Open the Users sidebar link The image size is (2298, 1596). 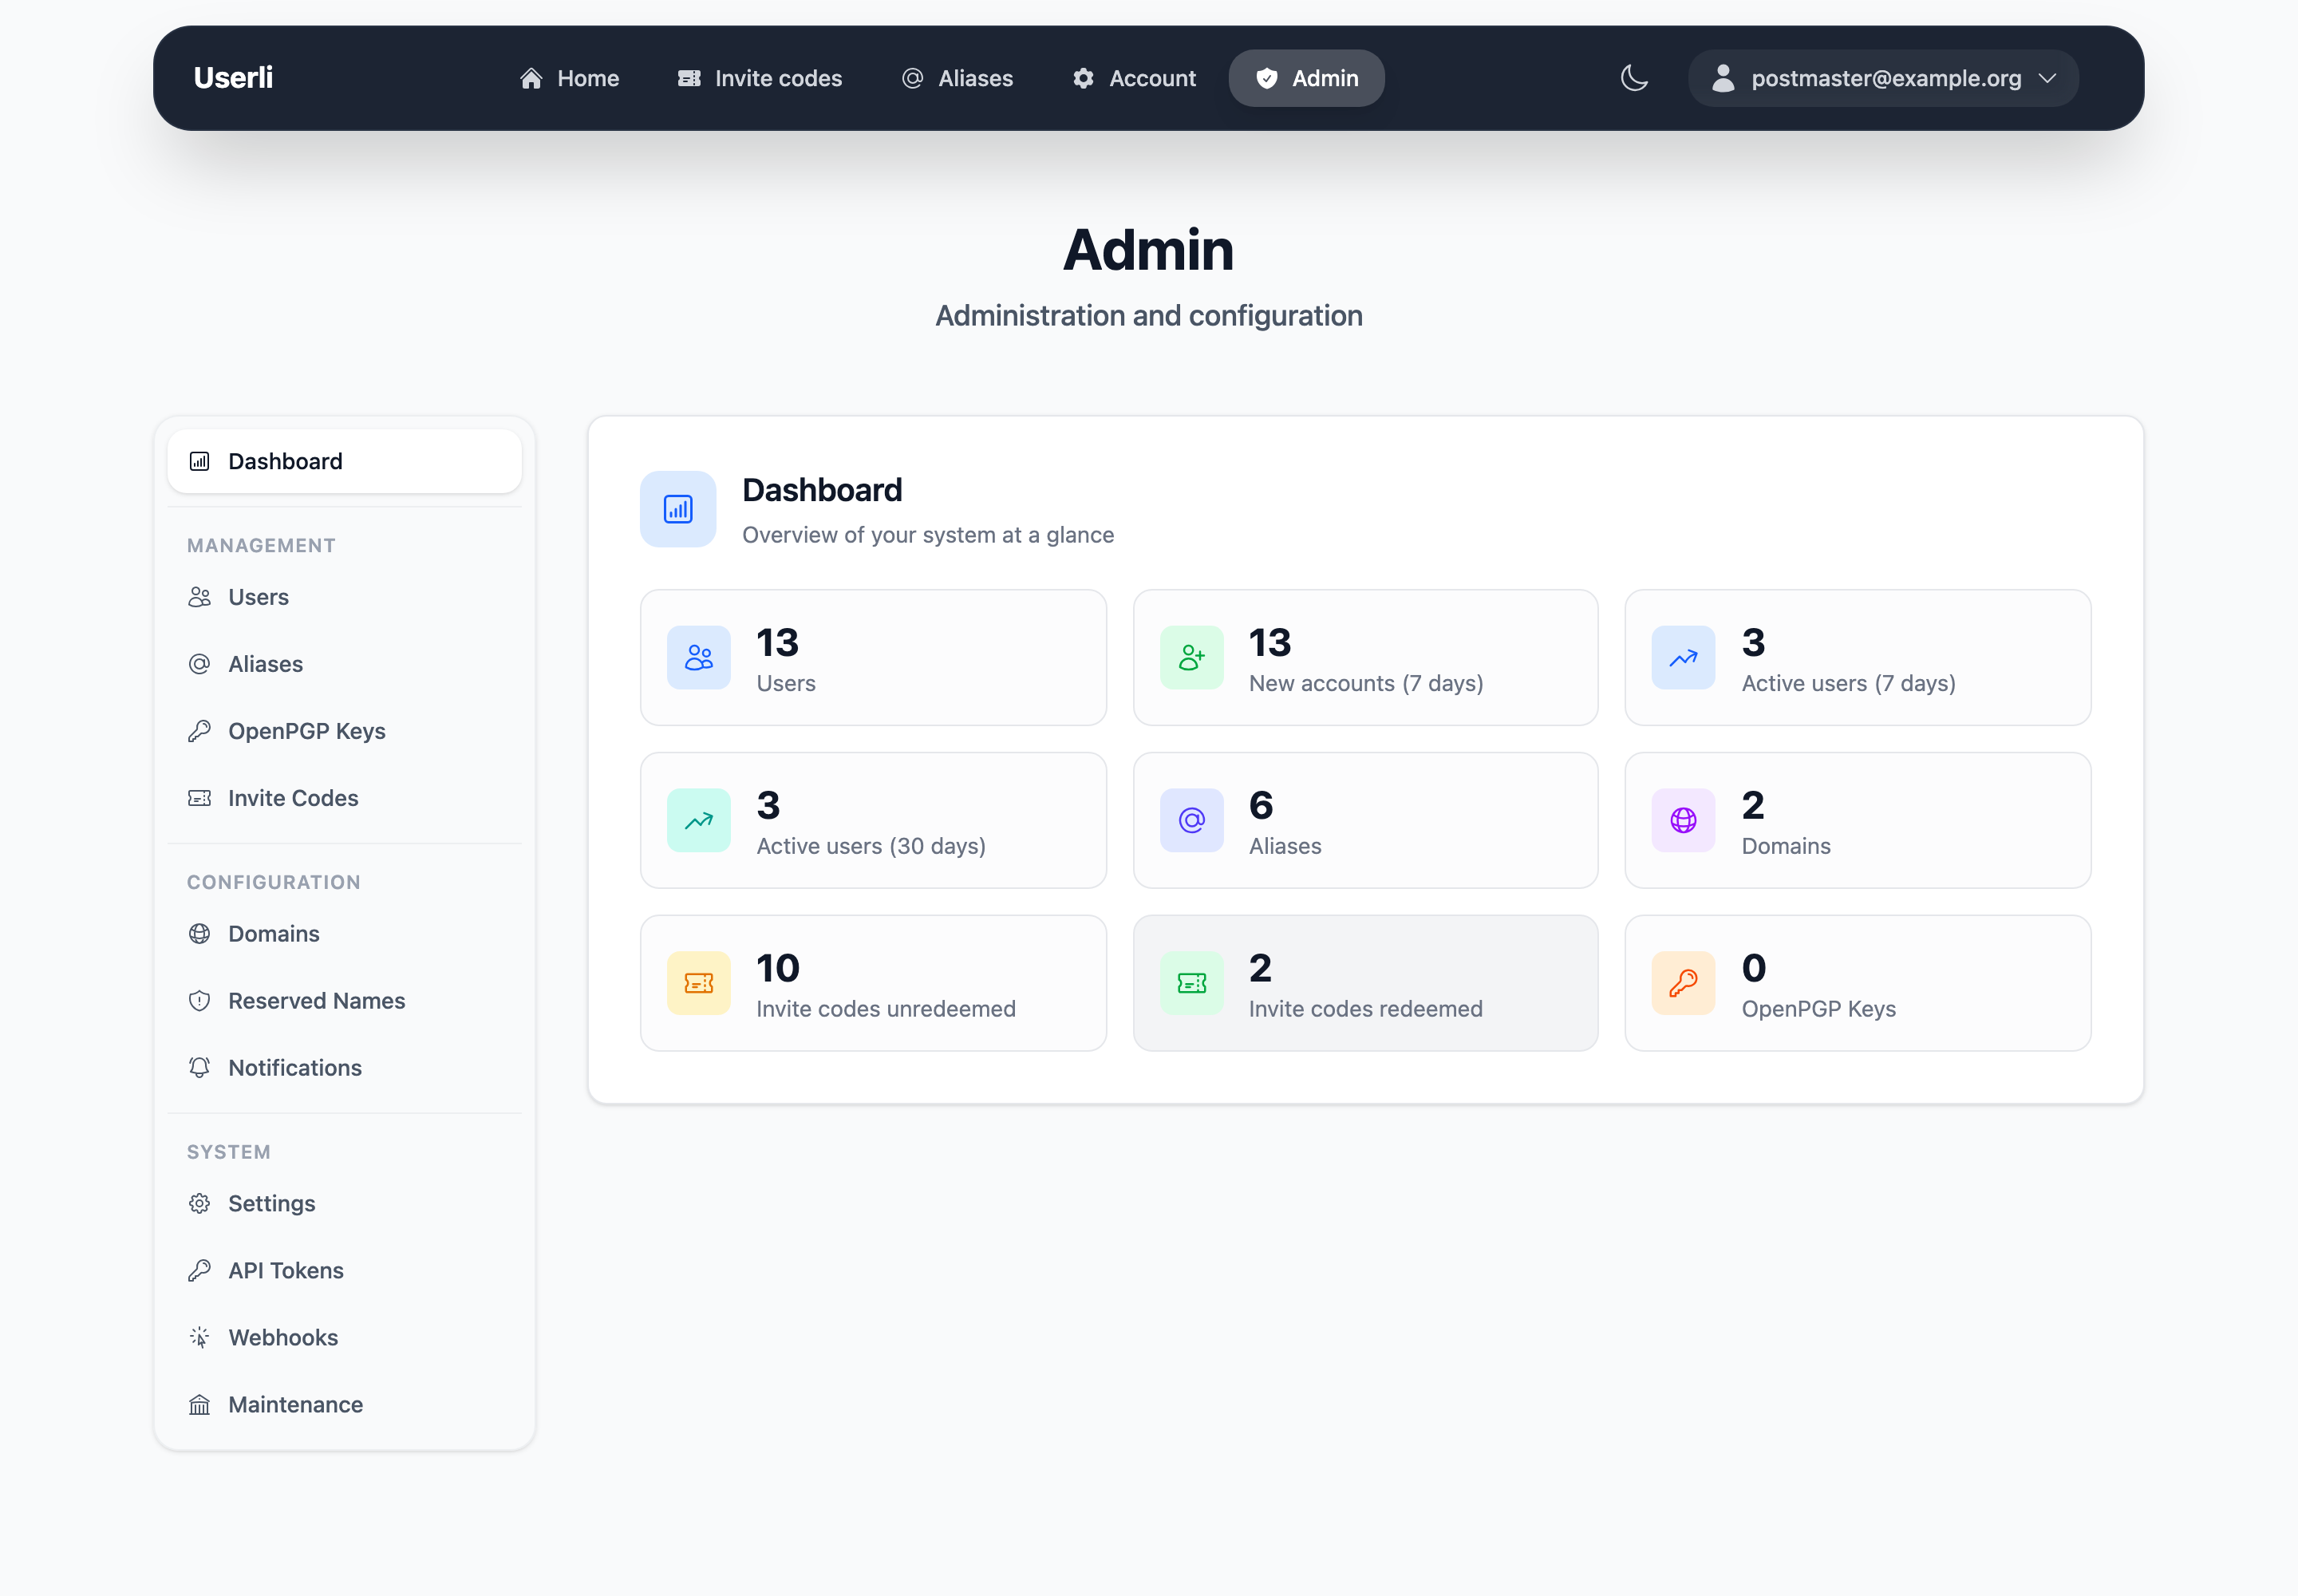pos(345,597)
